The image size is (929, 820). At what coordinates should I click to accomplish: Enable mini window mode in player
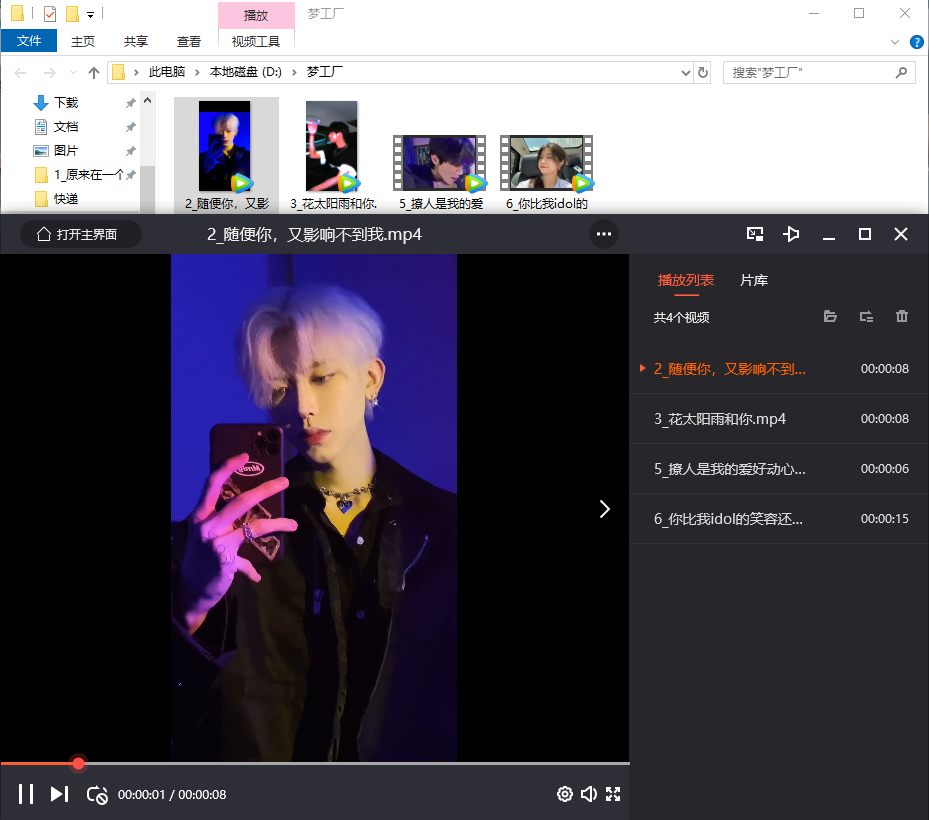click(755, 234)
